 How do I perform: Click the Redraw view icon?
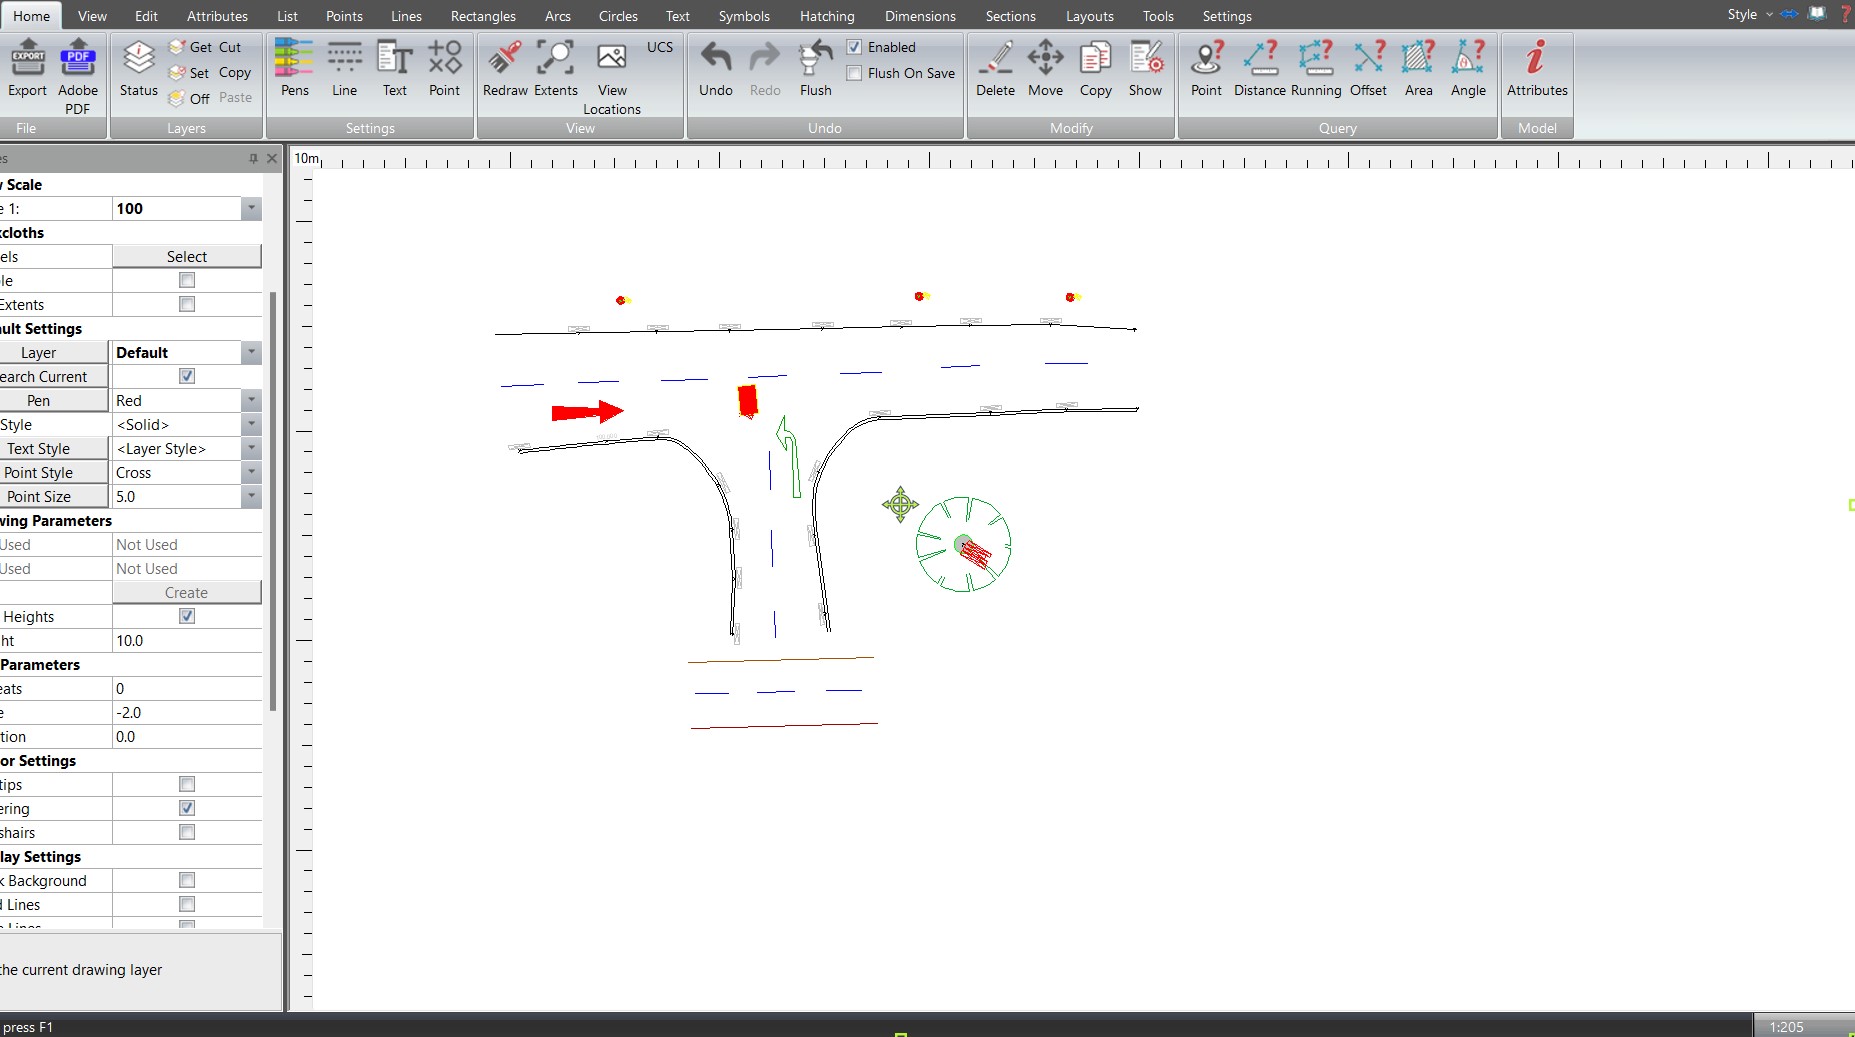[505, 58]
